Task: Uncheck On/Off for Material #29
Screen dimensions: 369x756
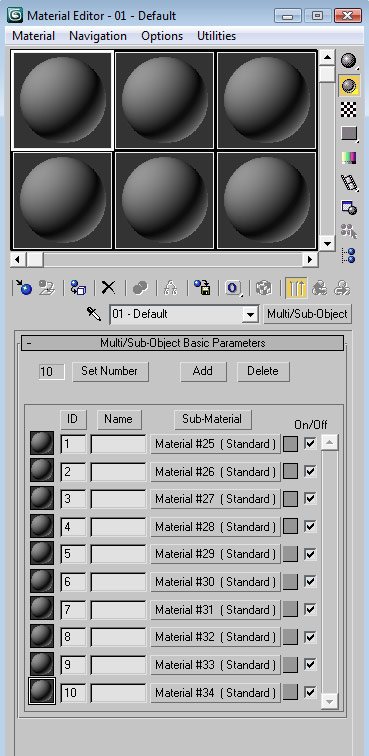Action: (x=310, y=554)
